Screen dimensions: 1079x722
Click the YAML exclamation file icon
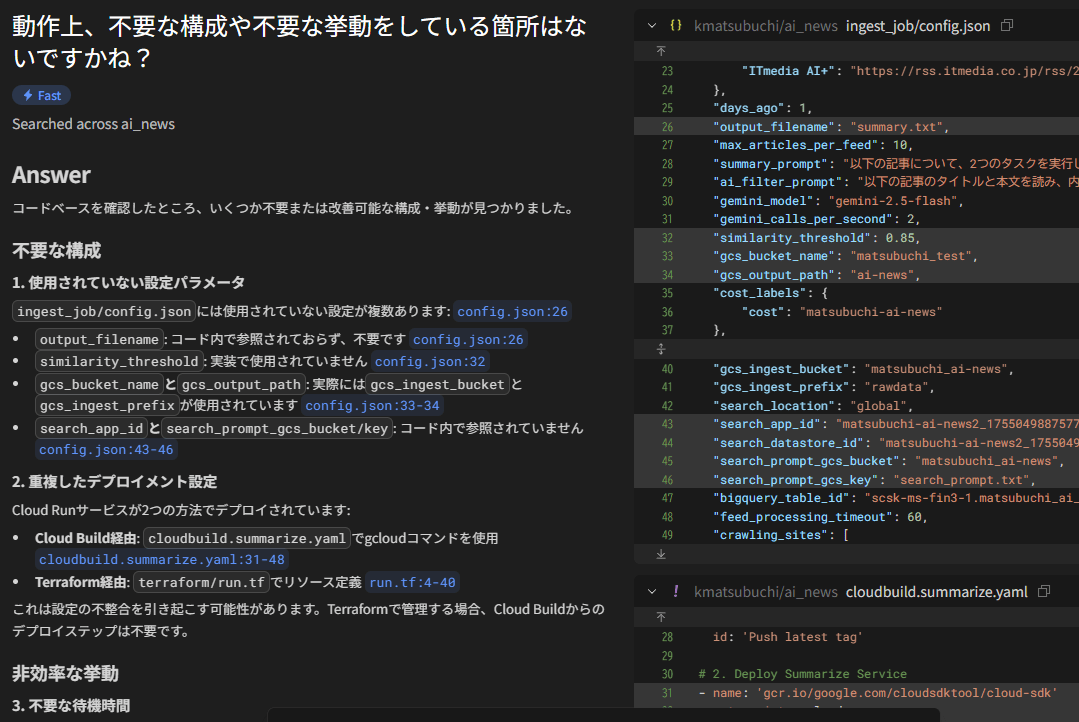point(676,592)
